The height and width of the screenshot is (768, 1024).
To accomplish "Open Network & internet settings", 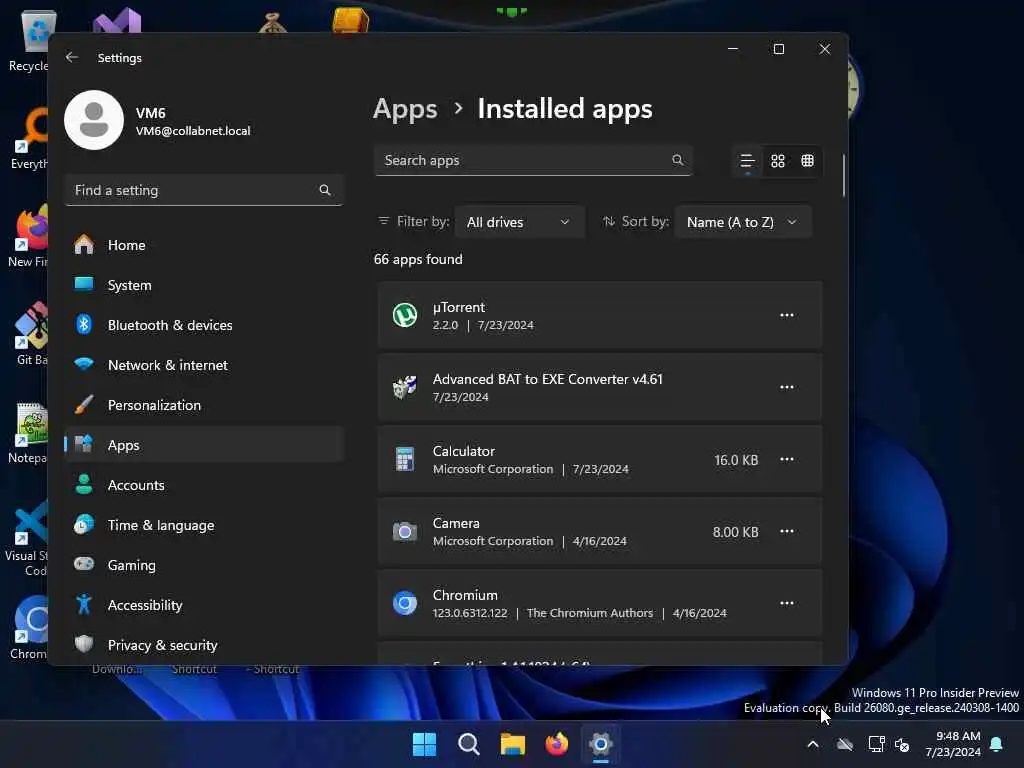I will click(x=204, y=365).
